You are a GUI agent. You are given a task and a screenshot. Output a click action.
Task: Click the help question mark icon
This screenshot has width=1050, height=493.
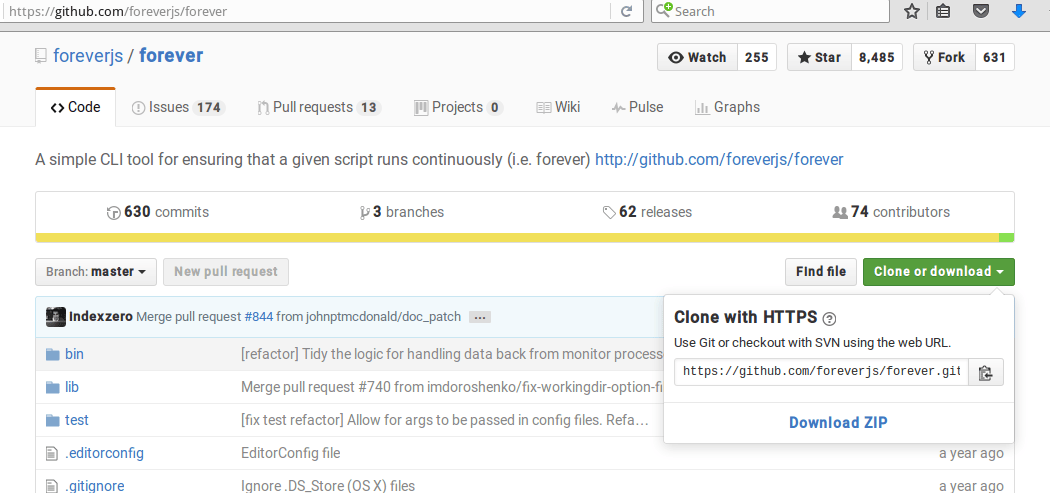coord(829,318)
